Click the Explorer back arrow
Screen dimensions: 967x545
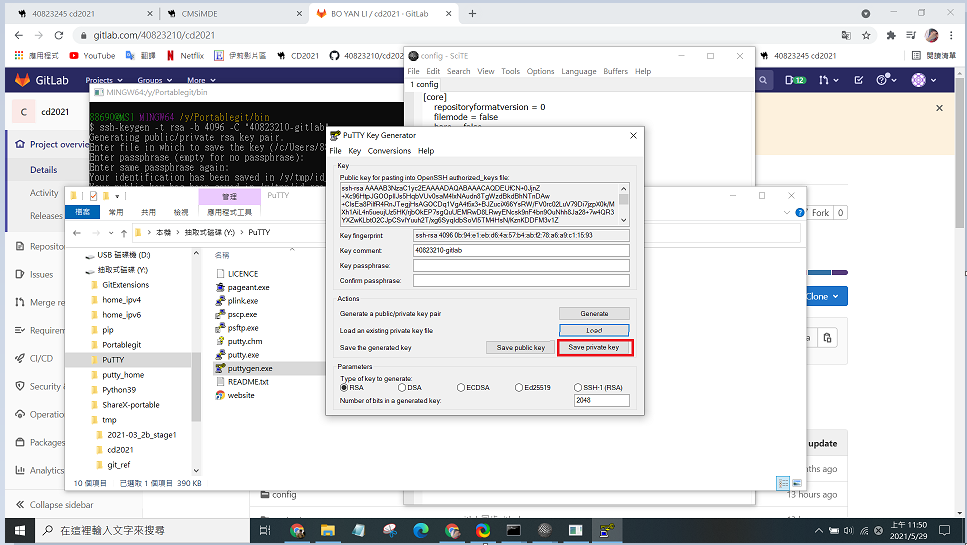tap(76, 233)
